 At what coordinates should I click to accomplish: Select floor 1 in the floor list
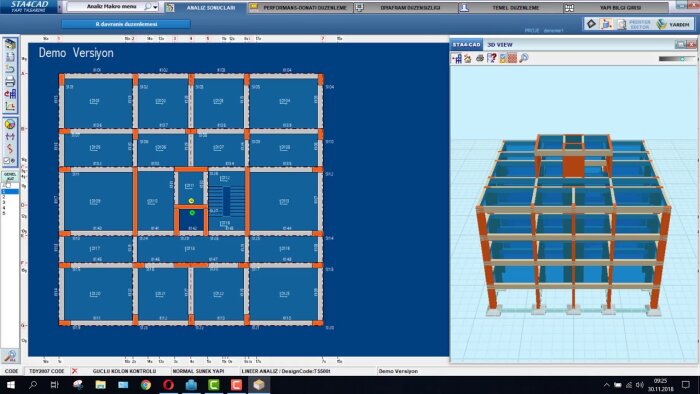click(10, 191)
